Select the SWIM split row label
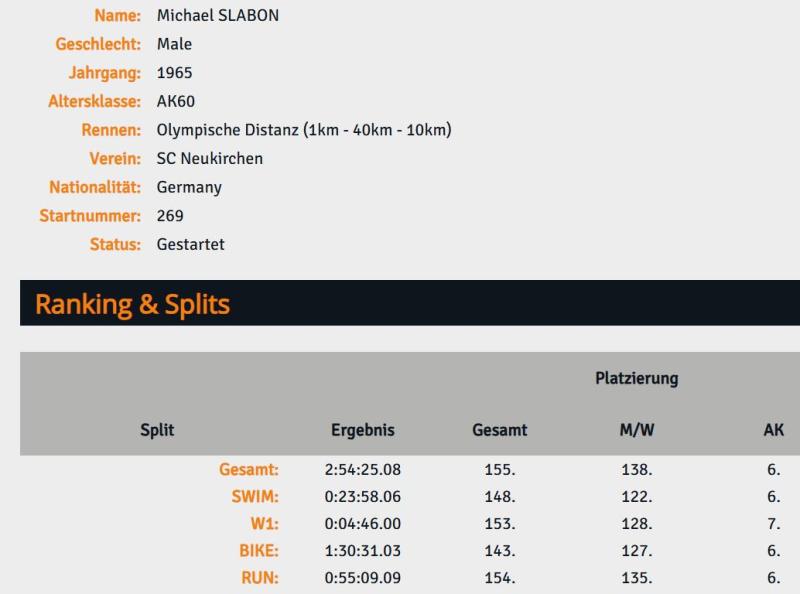The height and width of the screenshot is (594, 800). click(255, 496)
